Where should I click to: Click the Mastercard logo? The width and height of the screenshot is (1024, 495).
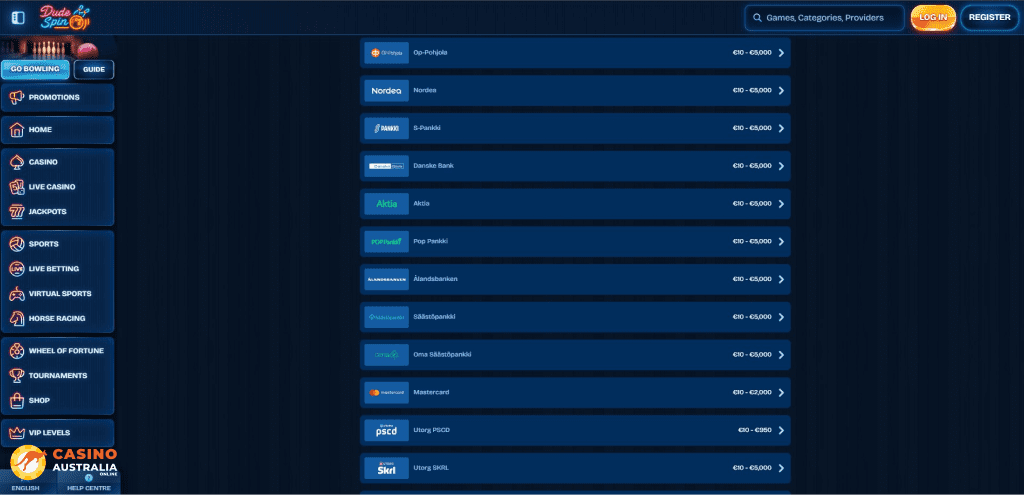[387, 392]
